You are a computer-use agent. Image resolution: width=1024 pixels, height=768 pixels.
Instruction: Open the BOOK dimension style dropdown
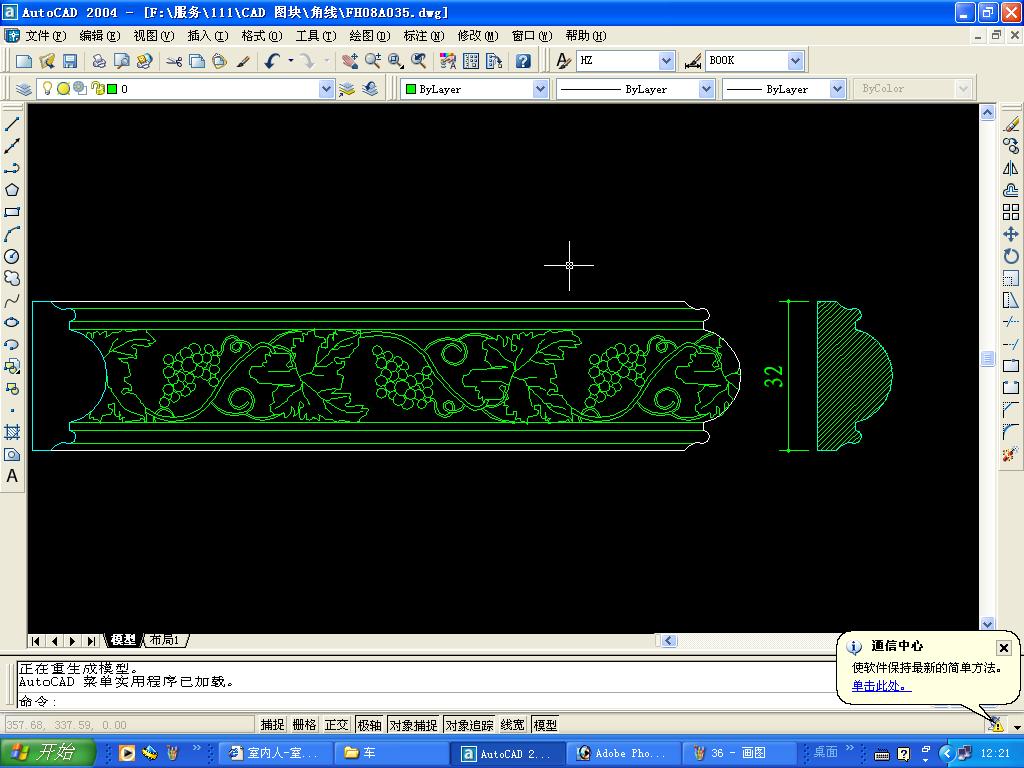tap(795, 61)
